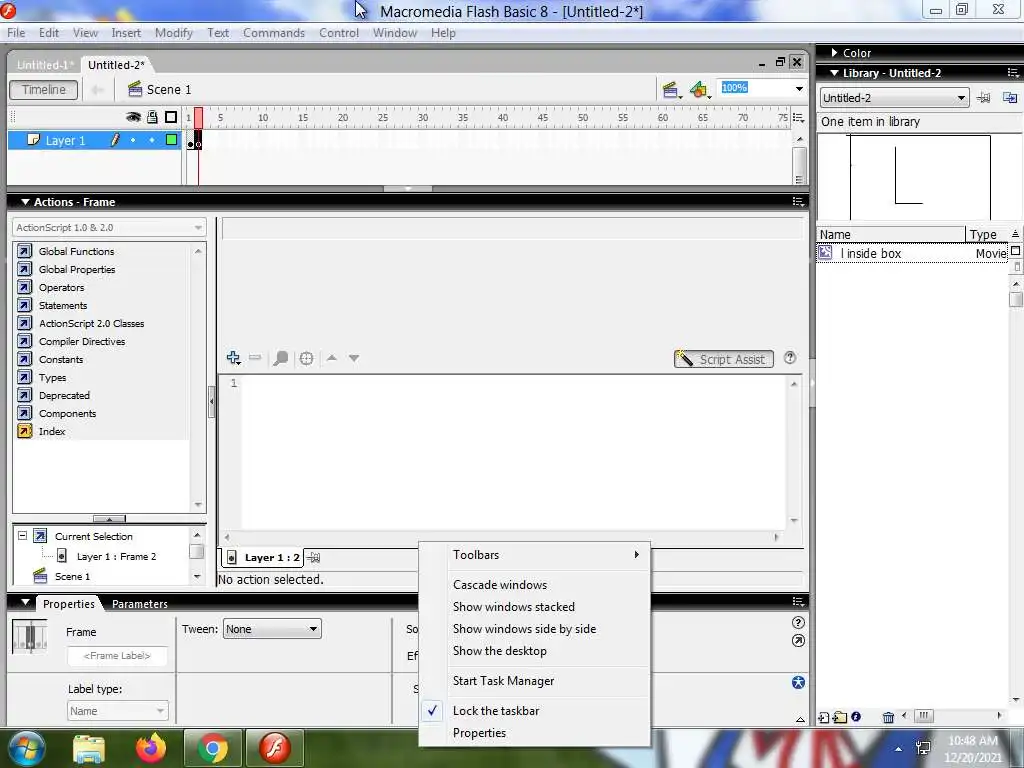Viewport: 1024px width, 768px height.
Task: Click the accessibility star icon in Properties
Action: [x=798, y=682]
